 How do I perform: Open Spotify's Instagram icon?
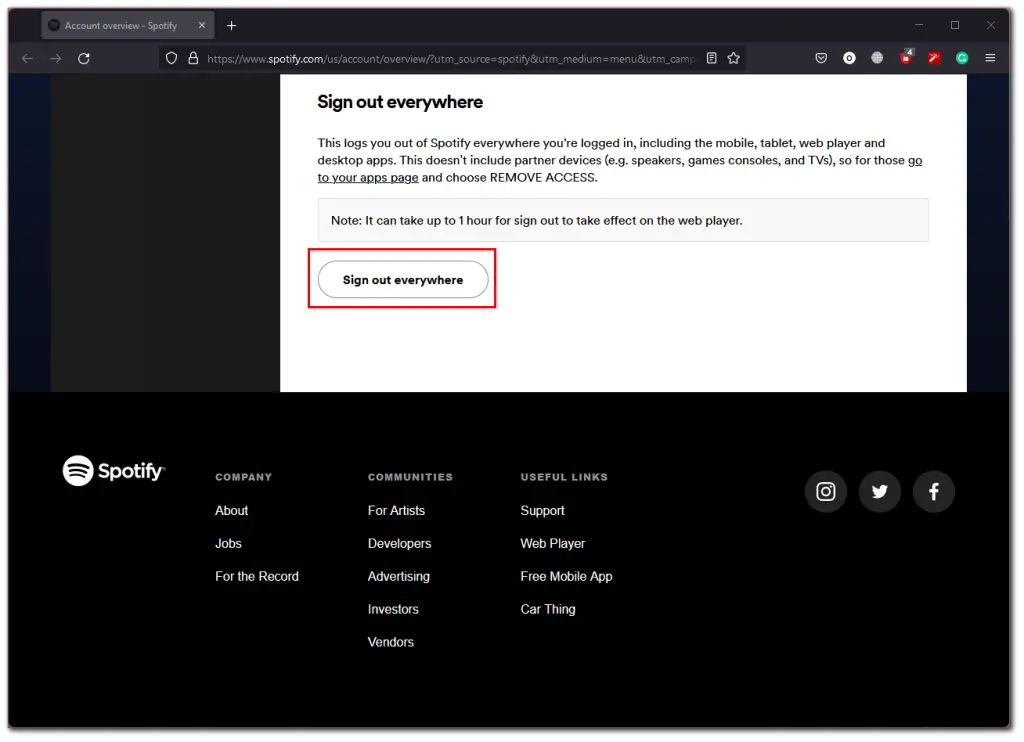[x=826, y=492]
